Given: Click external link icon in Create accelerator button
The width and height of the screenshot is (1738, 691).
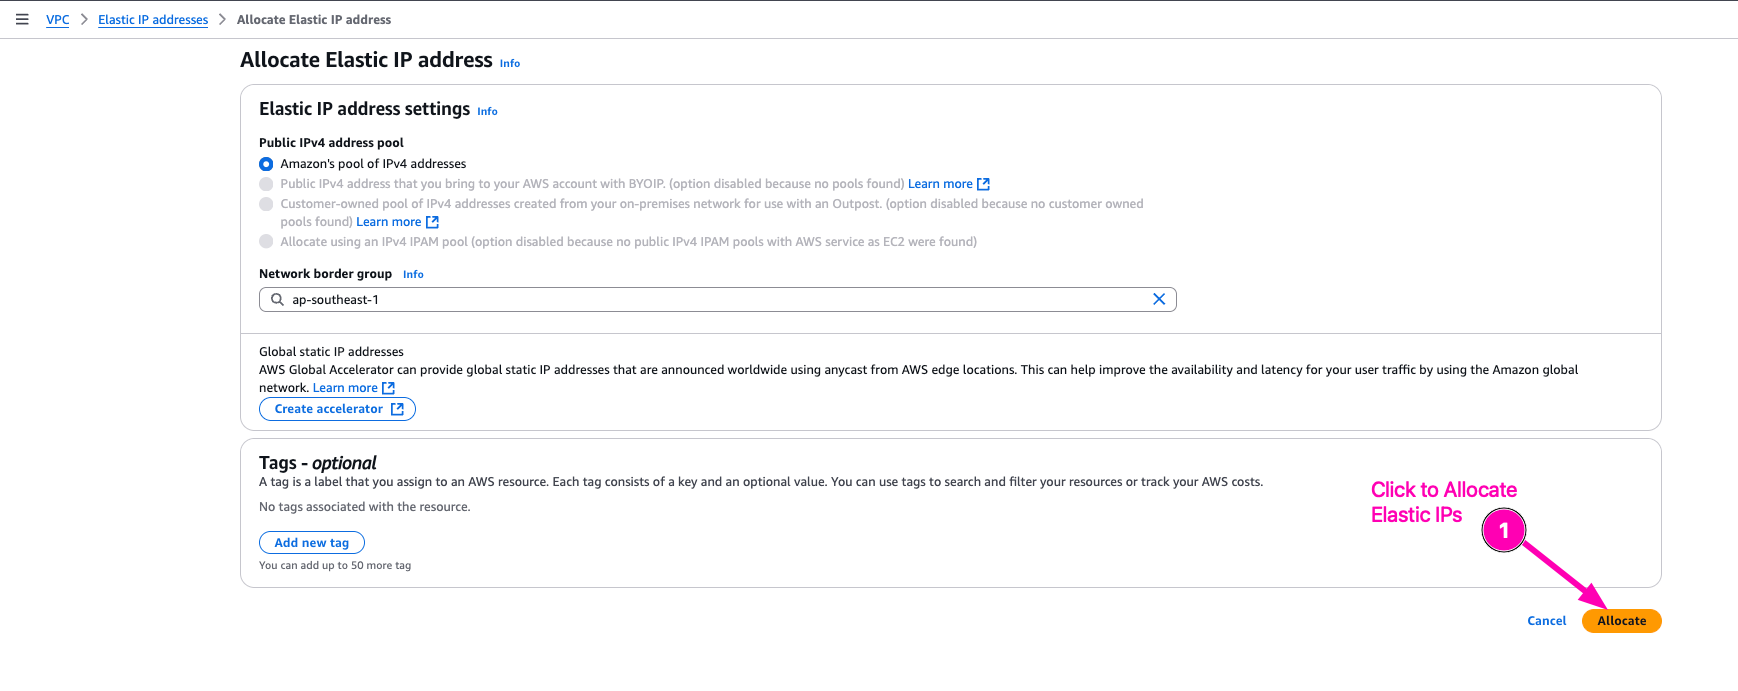Looking at the screenshot, I should (x=397, y=409).
